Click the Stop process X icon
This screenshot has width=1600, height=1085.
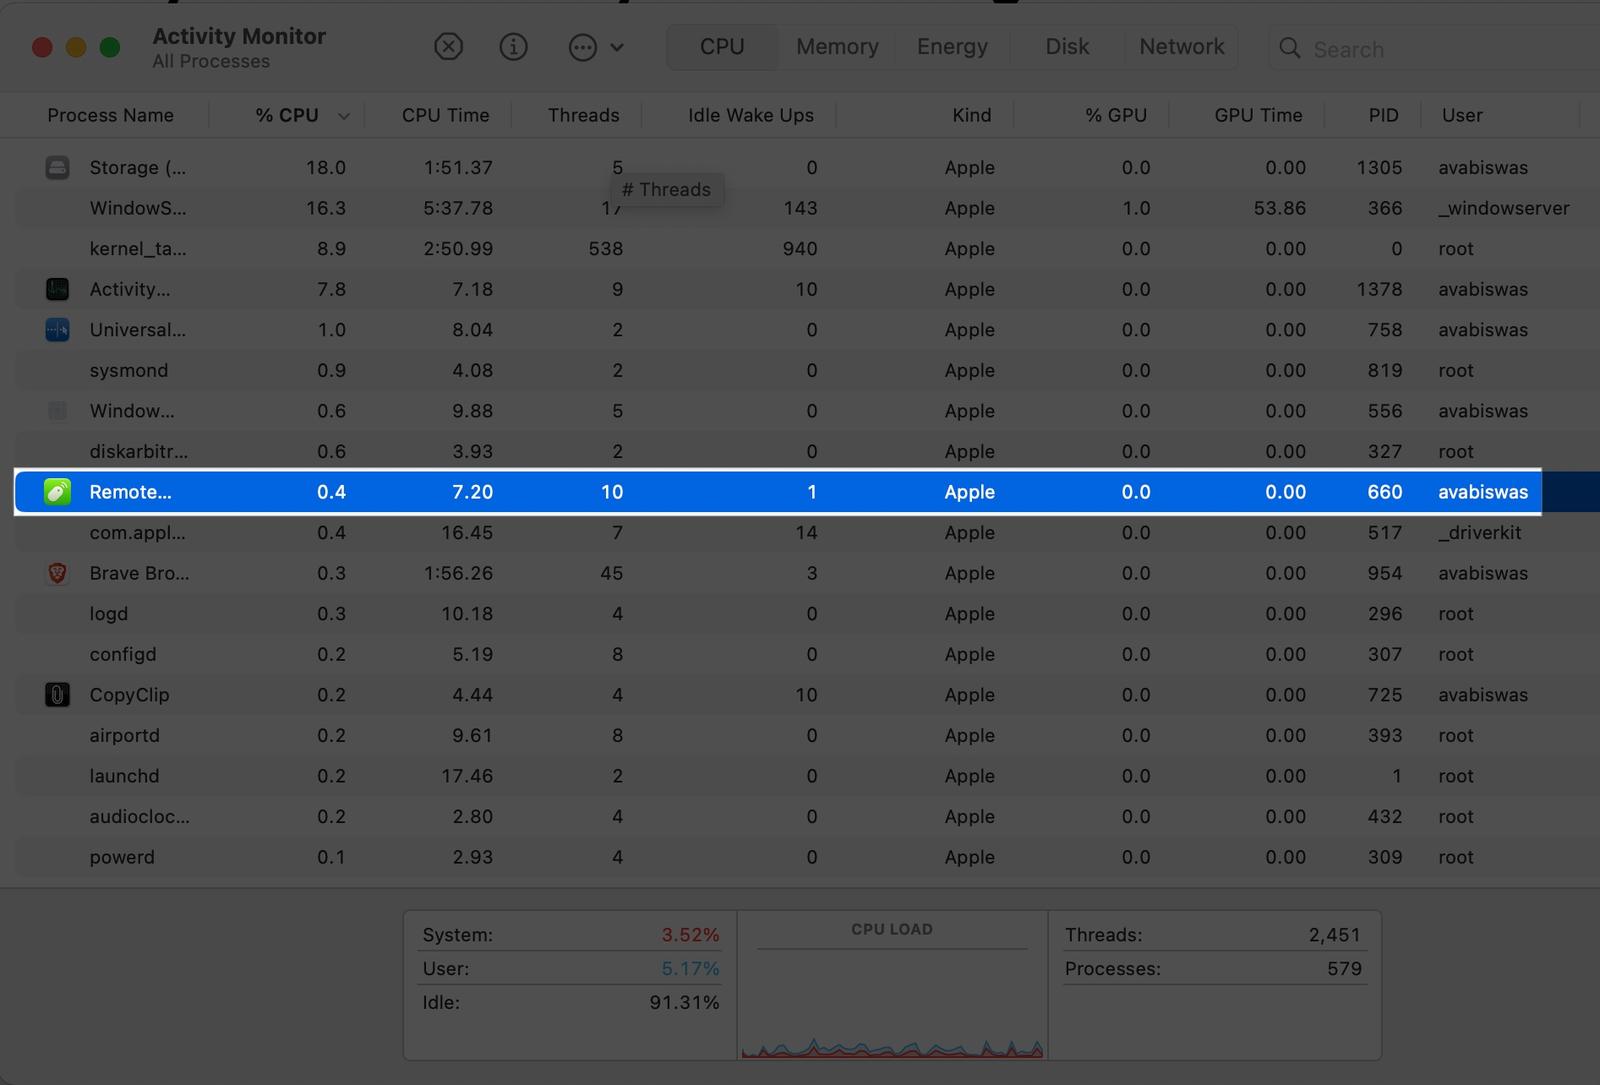pos(448,47)
